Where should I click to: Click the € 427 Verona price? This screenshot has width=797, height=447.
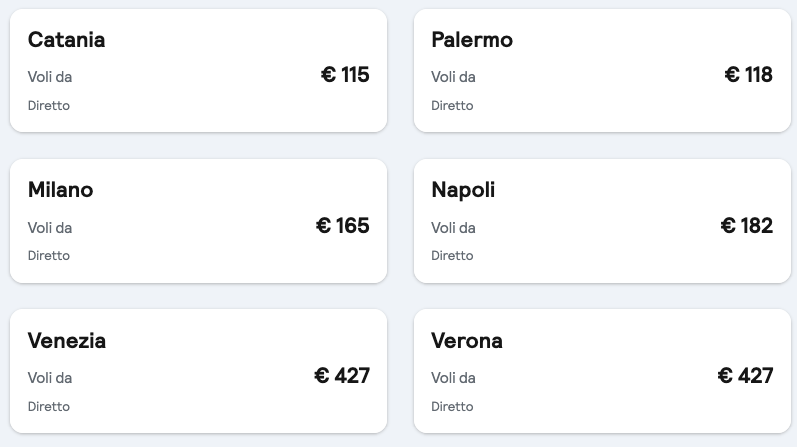[746, 376]
